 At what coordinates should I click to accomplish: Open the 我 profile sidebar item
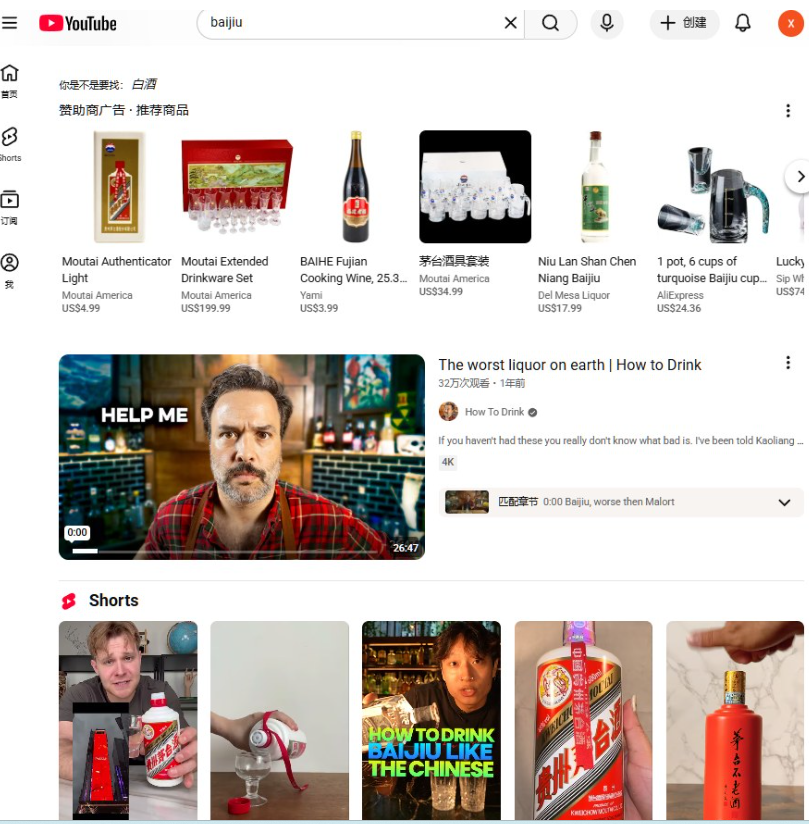click(9, 270)
